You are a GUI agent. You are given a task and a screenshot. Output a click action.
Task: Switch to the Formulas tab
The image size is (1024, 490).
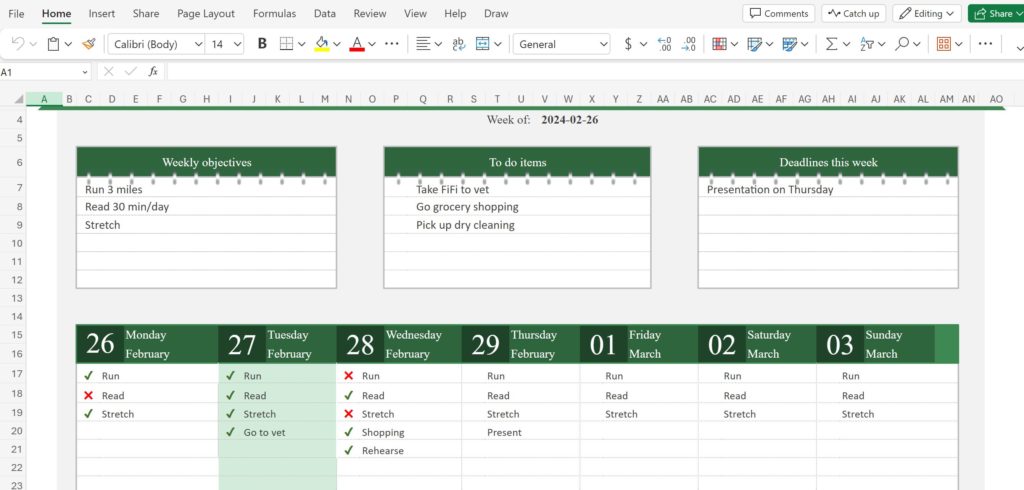click(274, 14)
